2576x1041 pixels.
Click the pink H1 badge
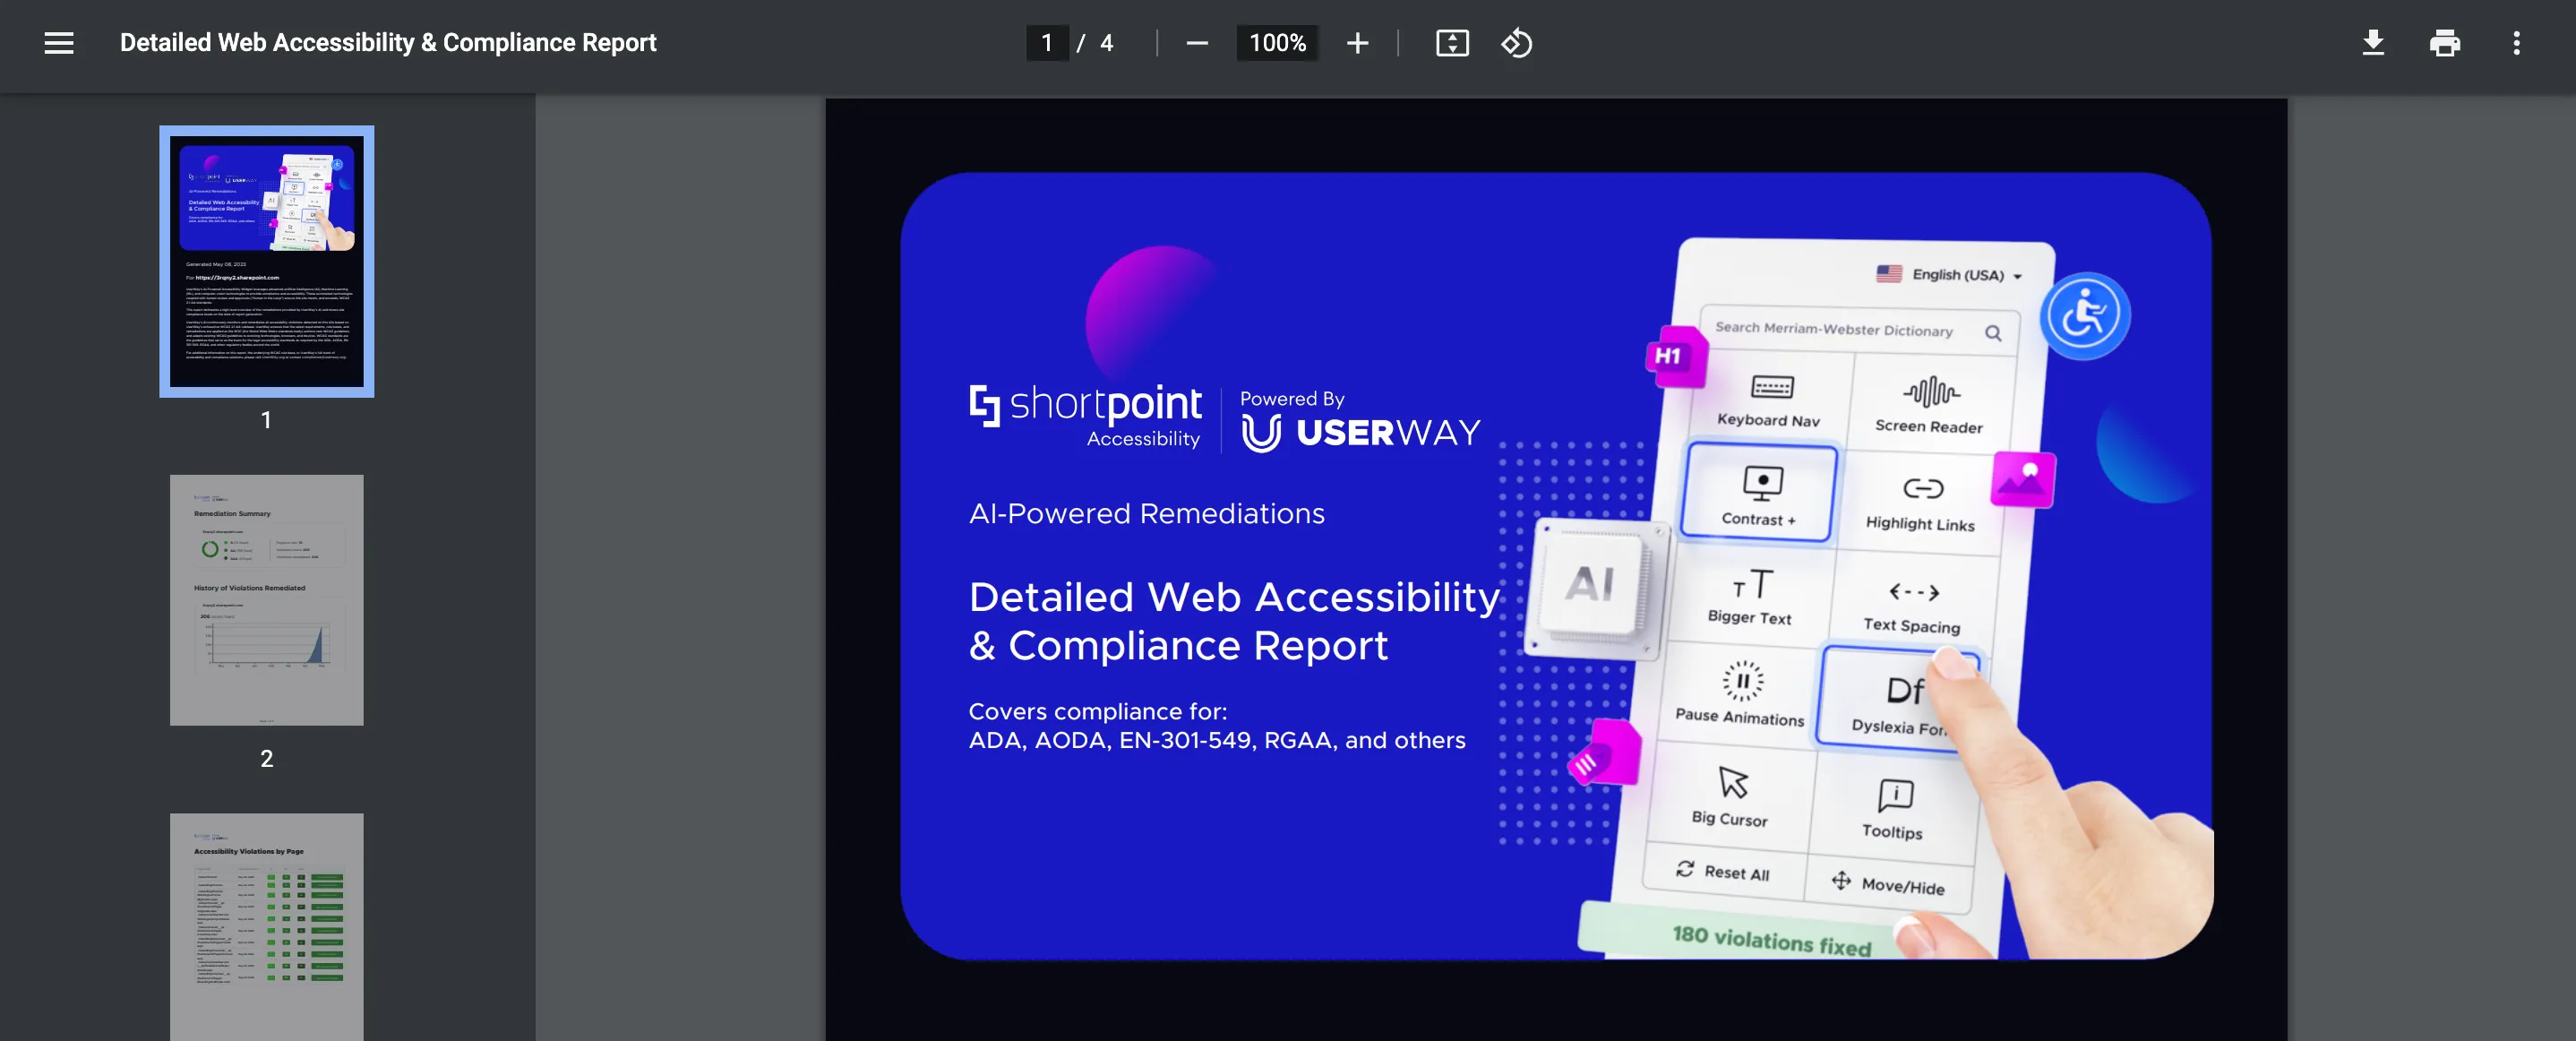pos(1675,357)
